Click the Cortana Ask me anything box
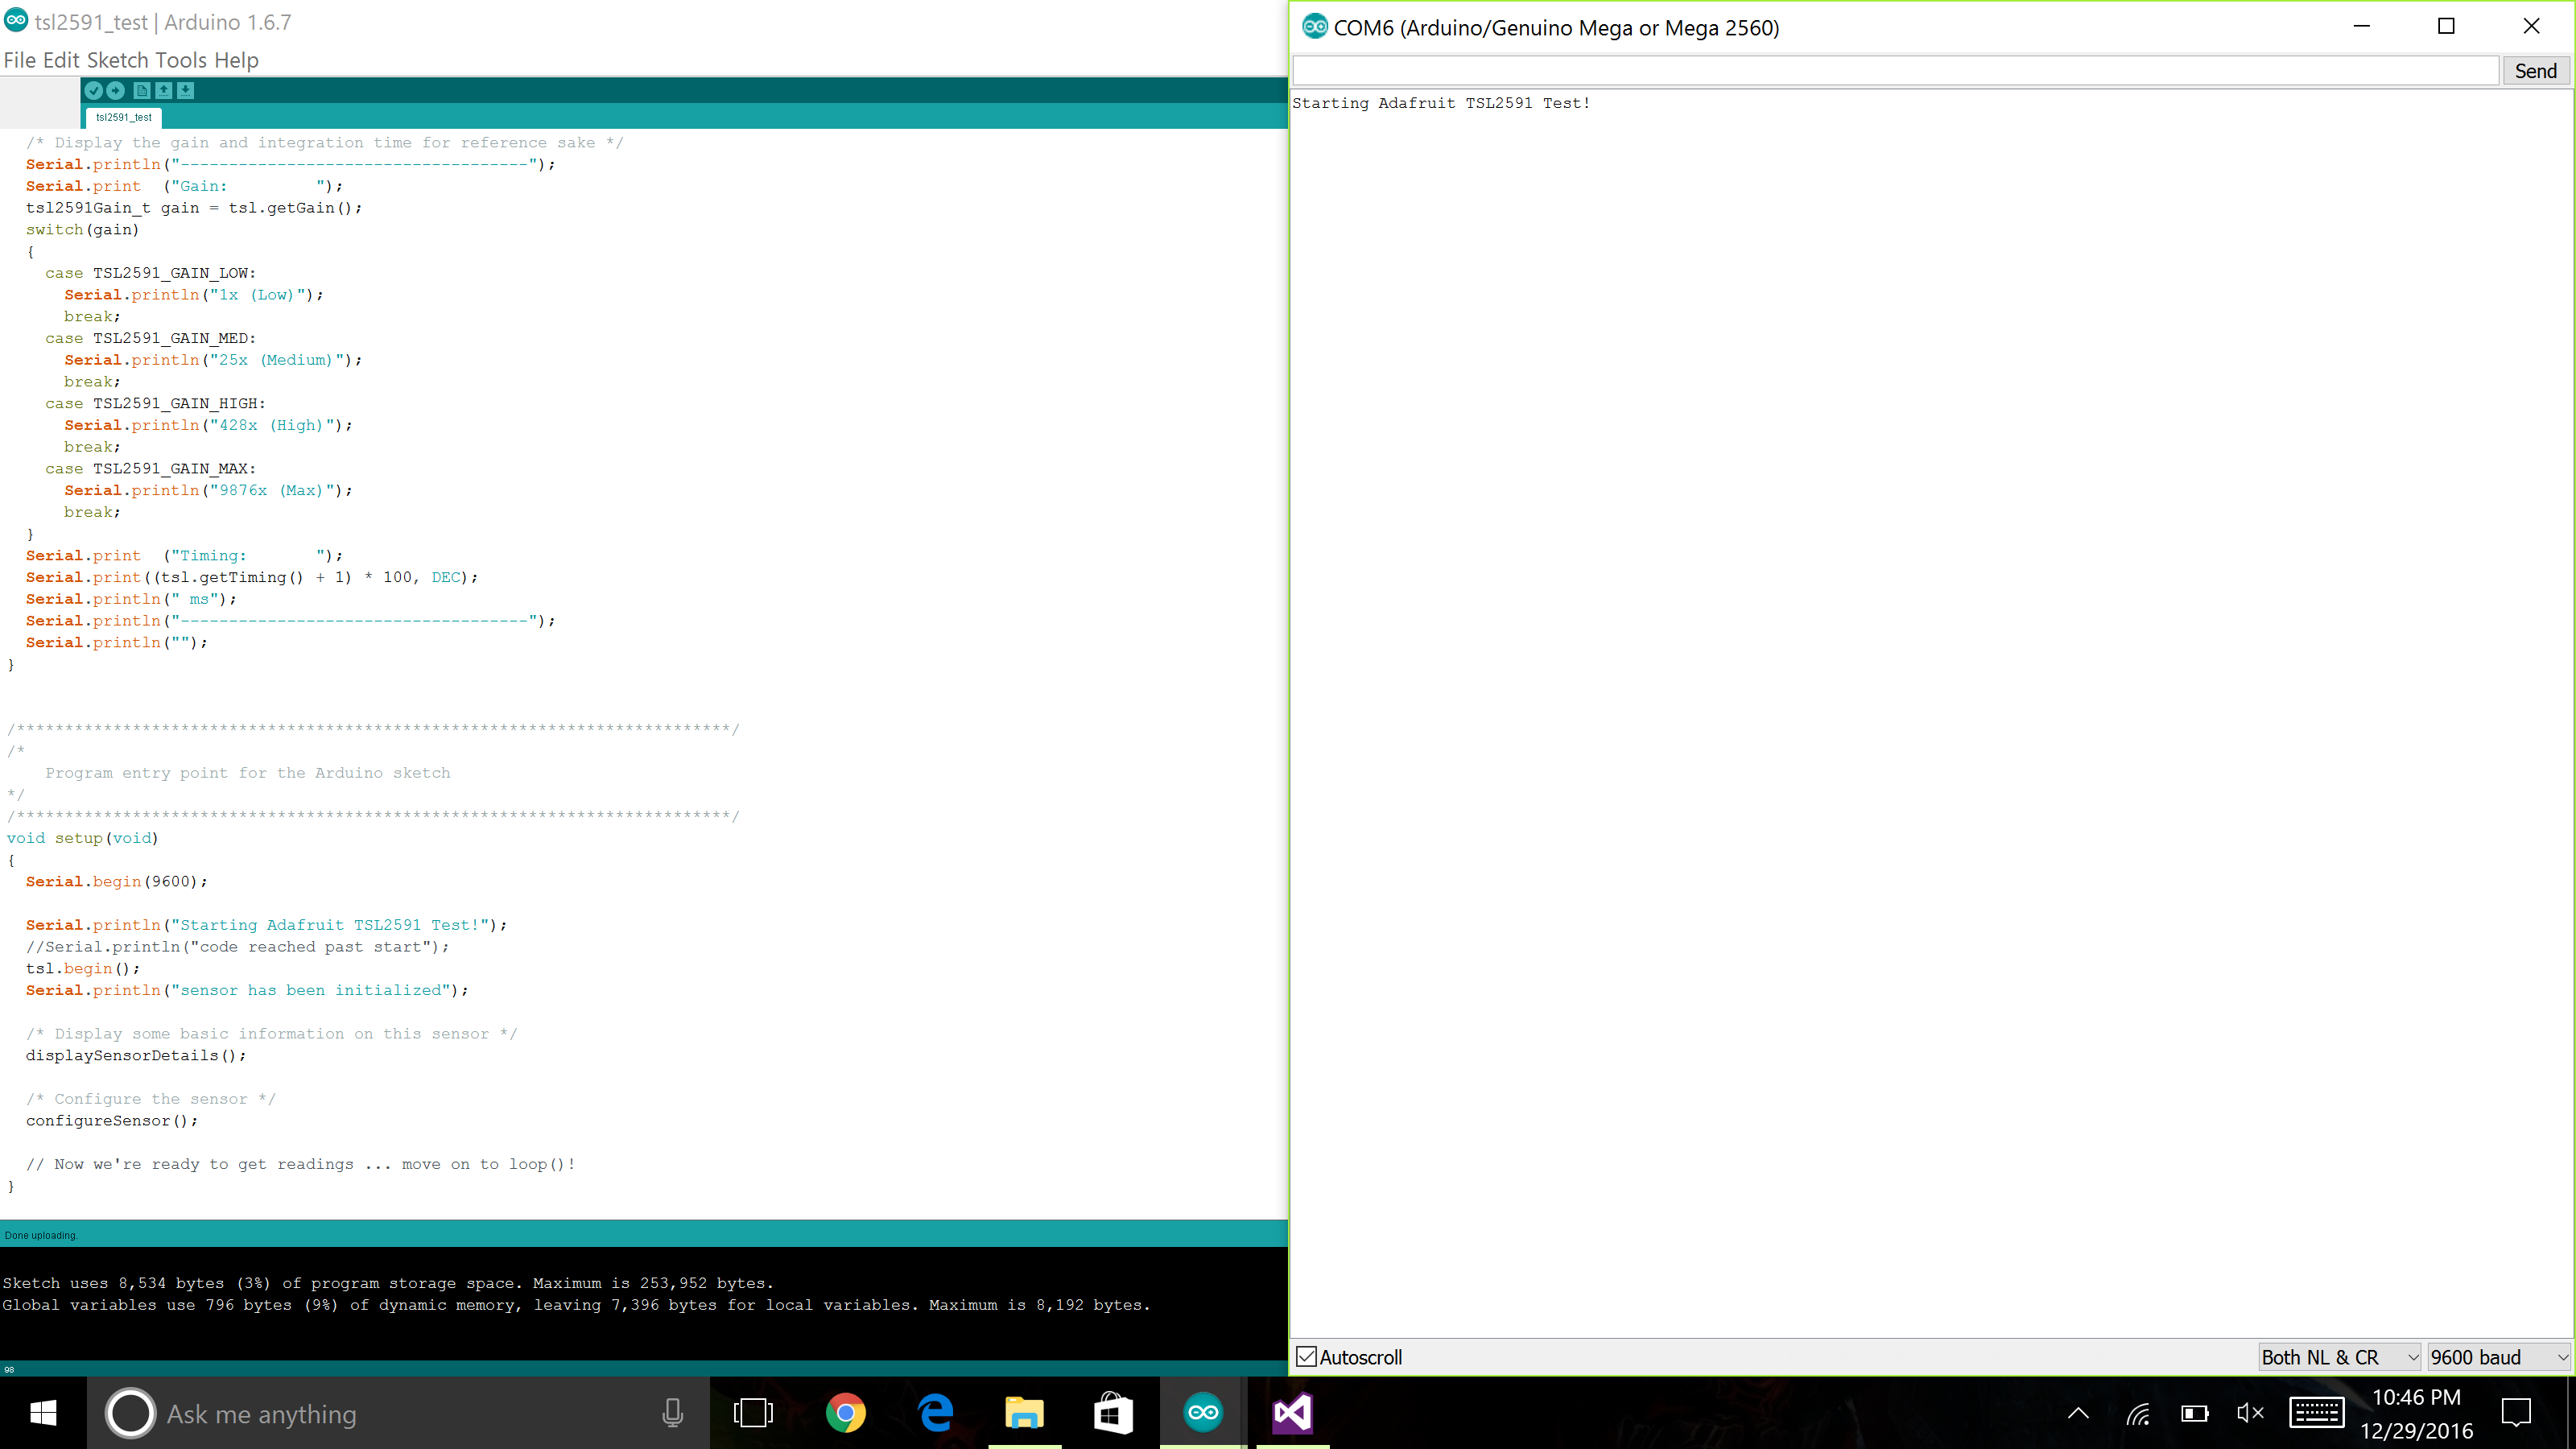 tap(400, 1413)
